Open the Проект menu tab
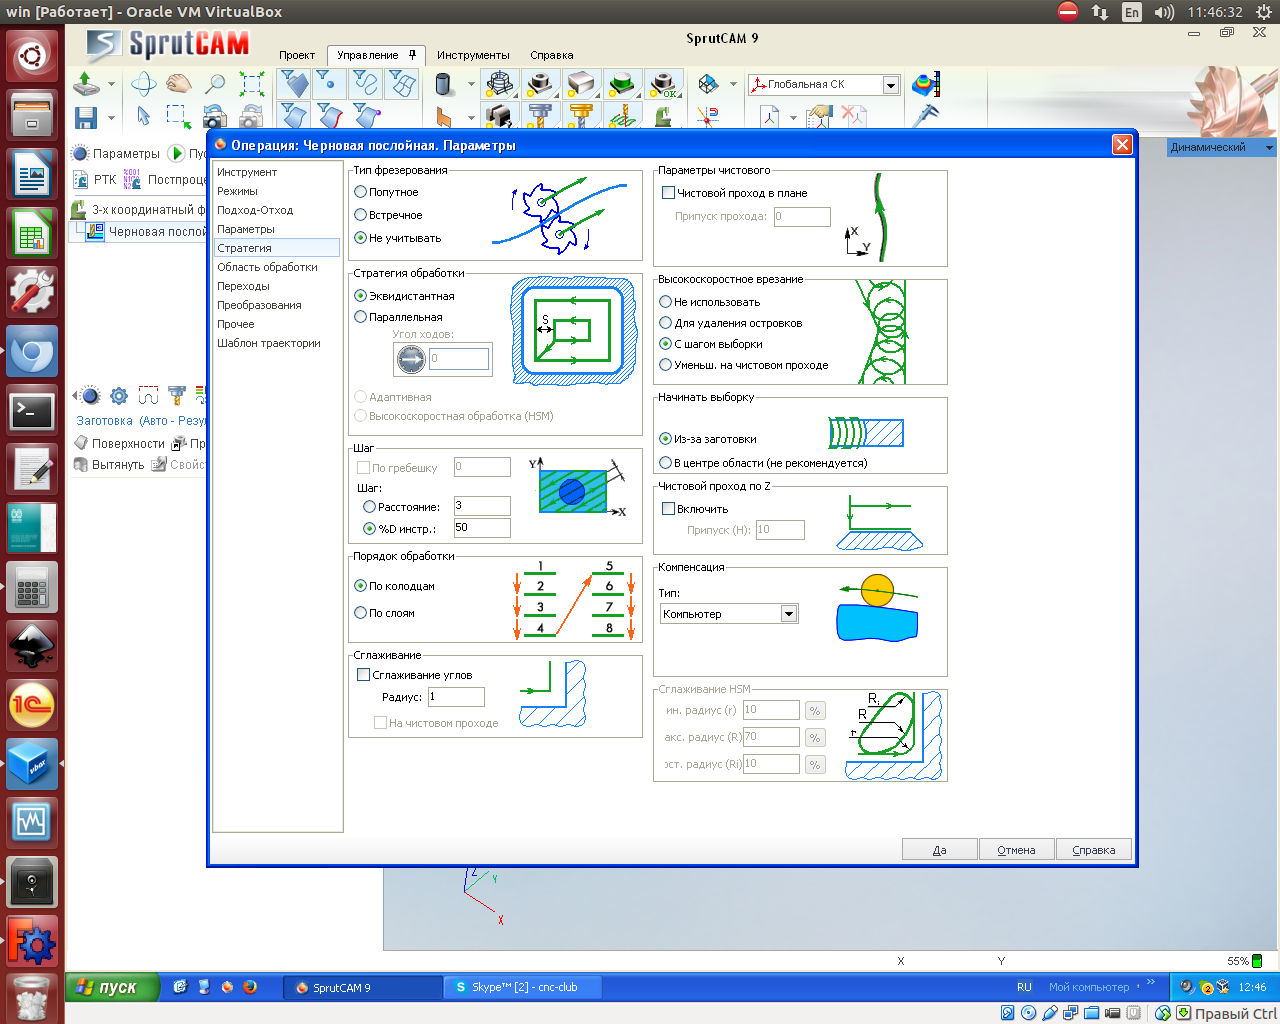Image resolution: width=1280 pixels, height=1024 pixels. pyautogui.click(x=297, y=55)
